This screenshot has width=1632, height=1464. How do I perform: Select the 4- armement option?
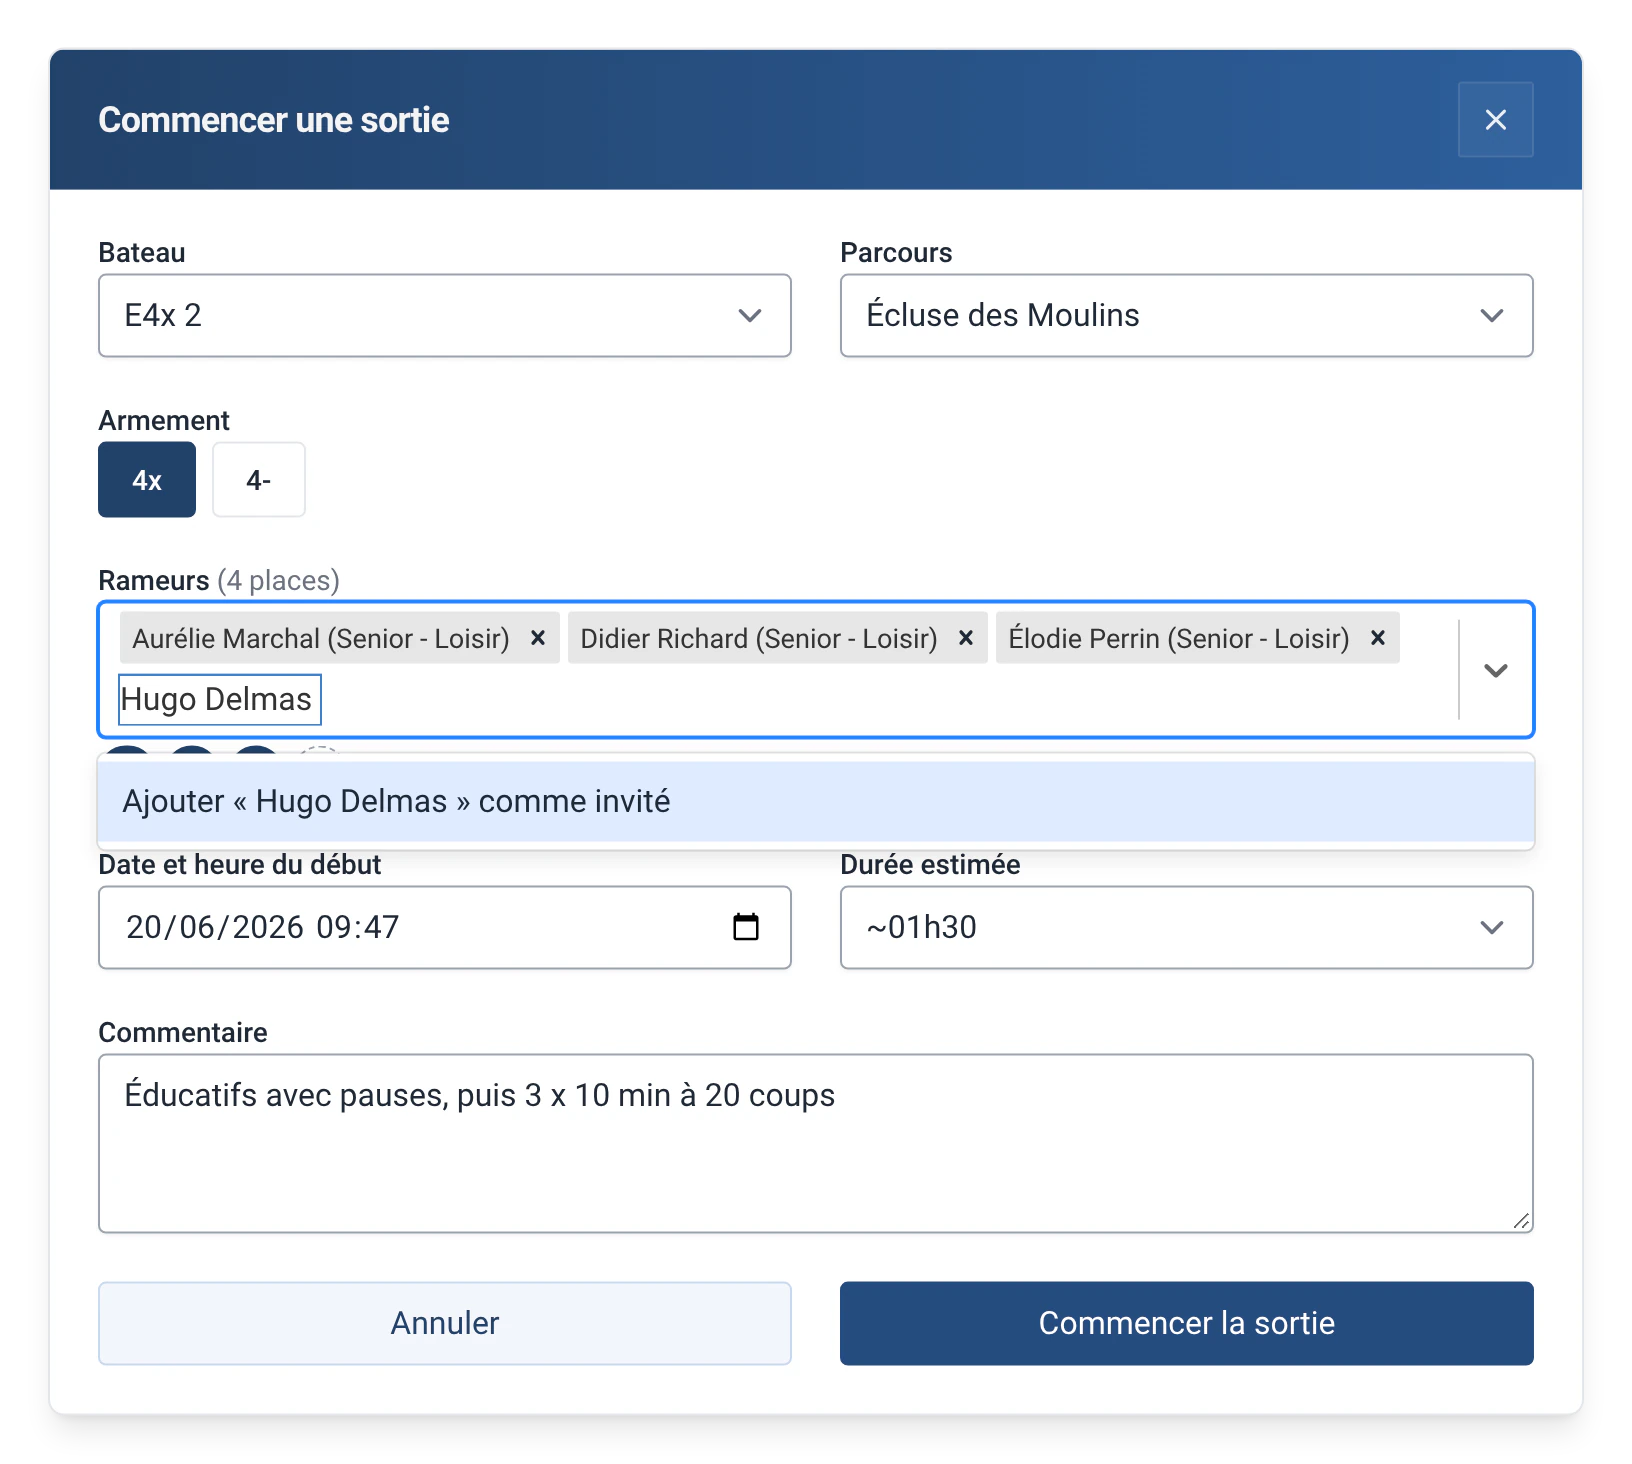pyautogui.click(x=259, y=480)
